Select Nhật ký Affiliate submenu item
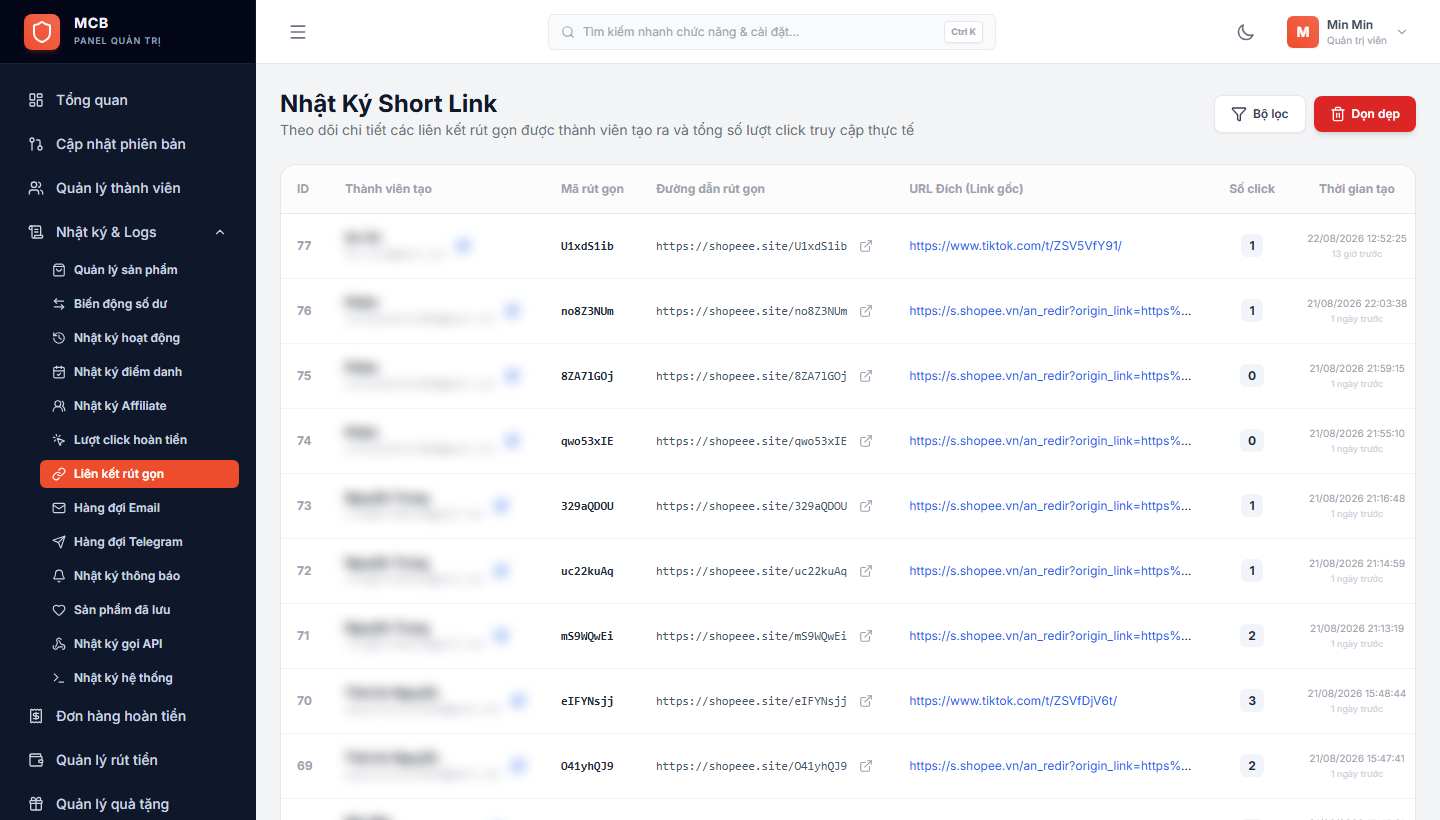This screenshot has width=1440, height=820. 139,406
